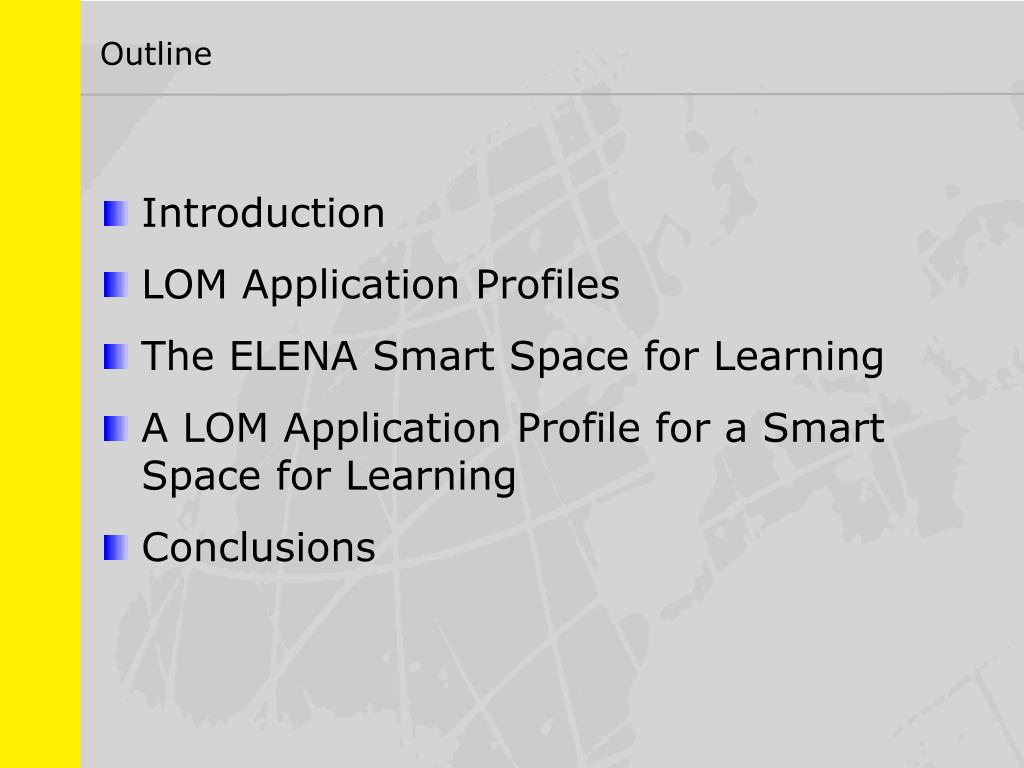This screenshot has width=1024, height=768.
Task: Select the bullet icon before LOM Application Profiles
Action: 115,285
